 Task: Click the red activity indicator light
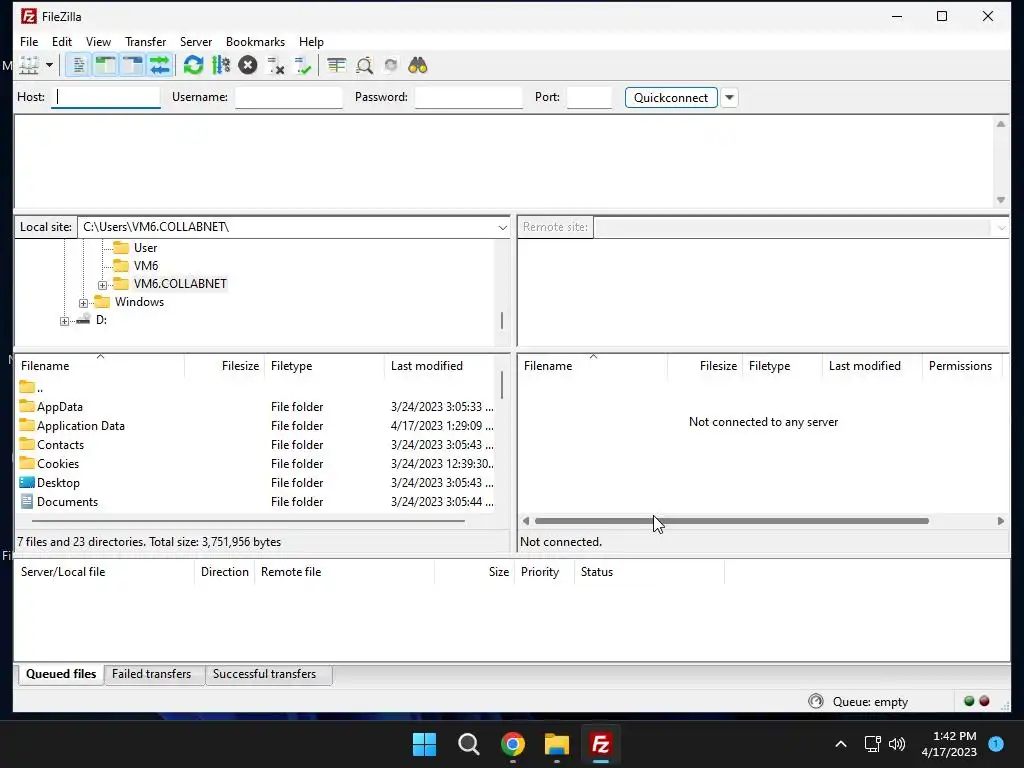click(x=984, y=701)
